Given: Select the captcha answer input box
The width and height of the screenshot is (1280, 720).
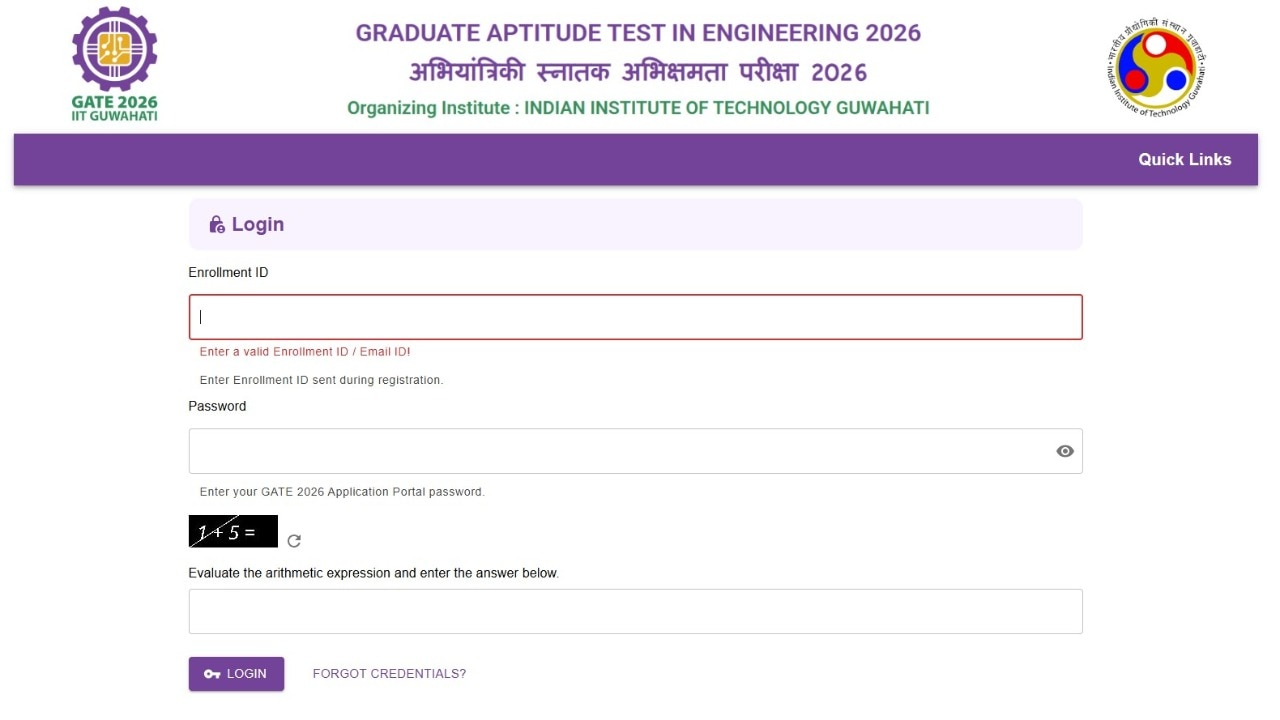Looking at the screenshot, I should 635,611.
